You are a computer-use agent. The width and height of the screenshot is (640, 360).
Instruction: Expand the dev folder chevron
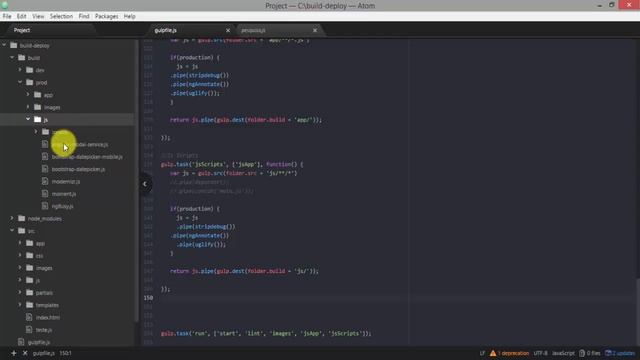pyautogui.click(x=20, y=70)
